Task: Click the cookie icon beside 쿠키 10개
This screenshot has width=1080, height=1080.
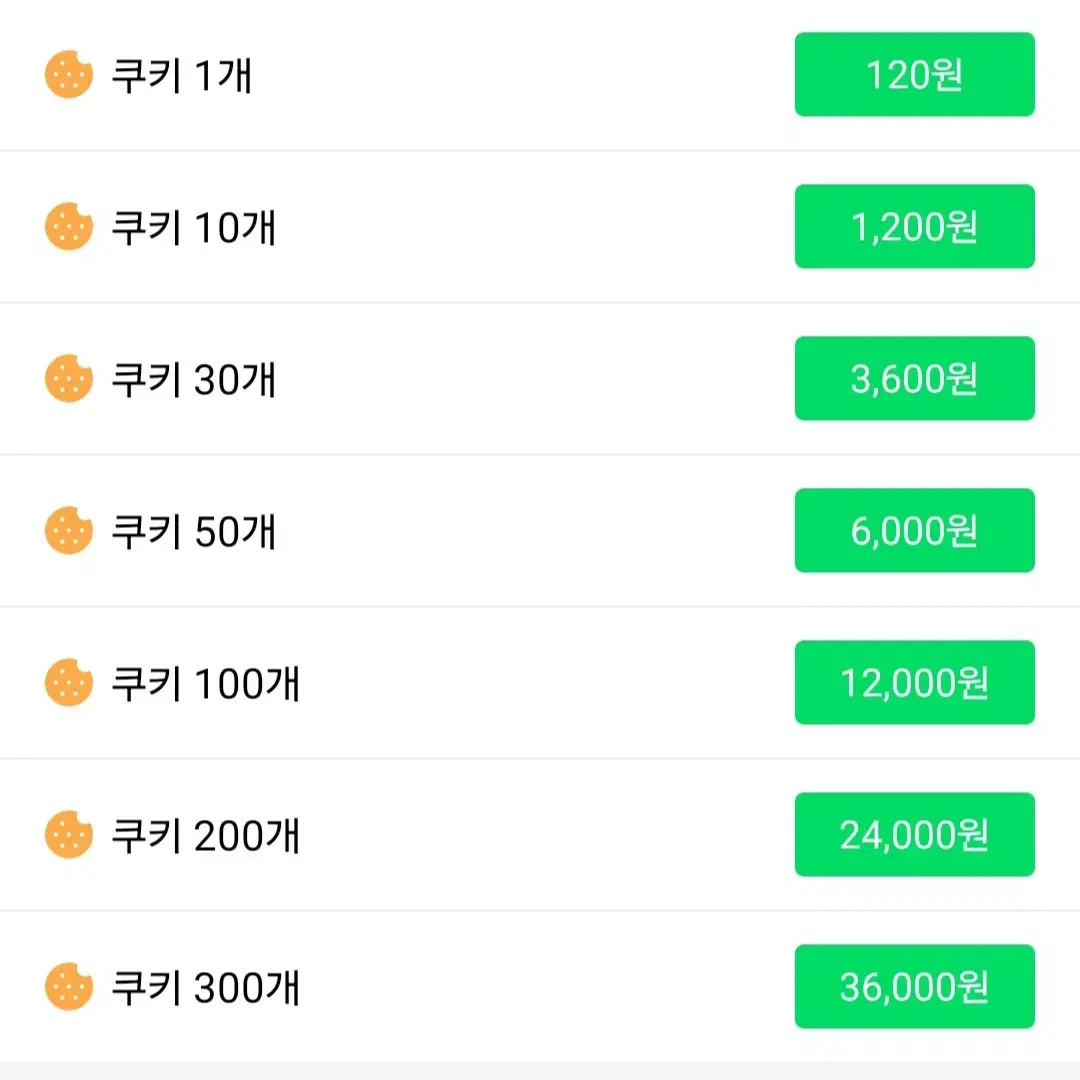Action: click(69, 227)
